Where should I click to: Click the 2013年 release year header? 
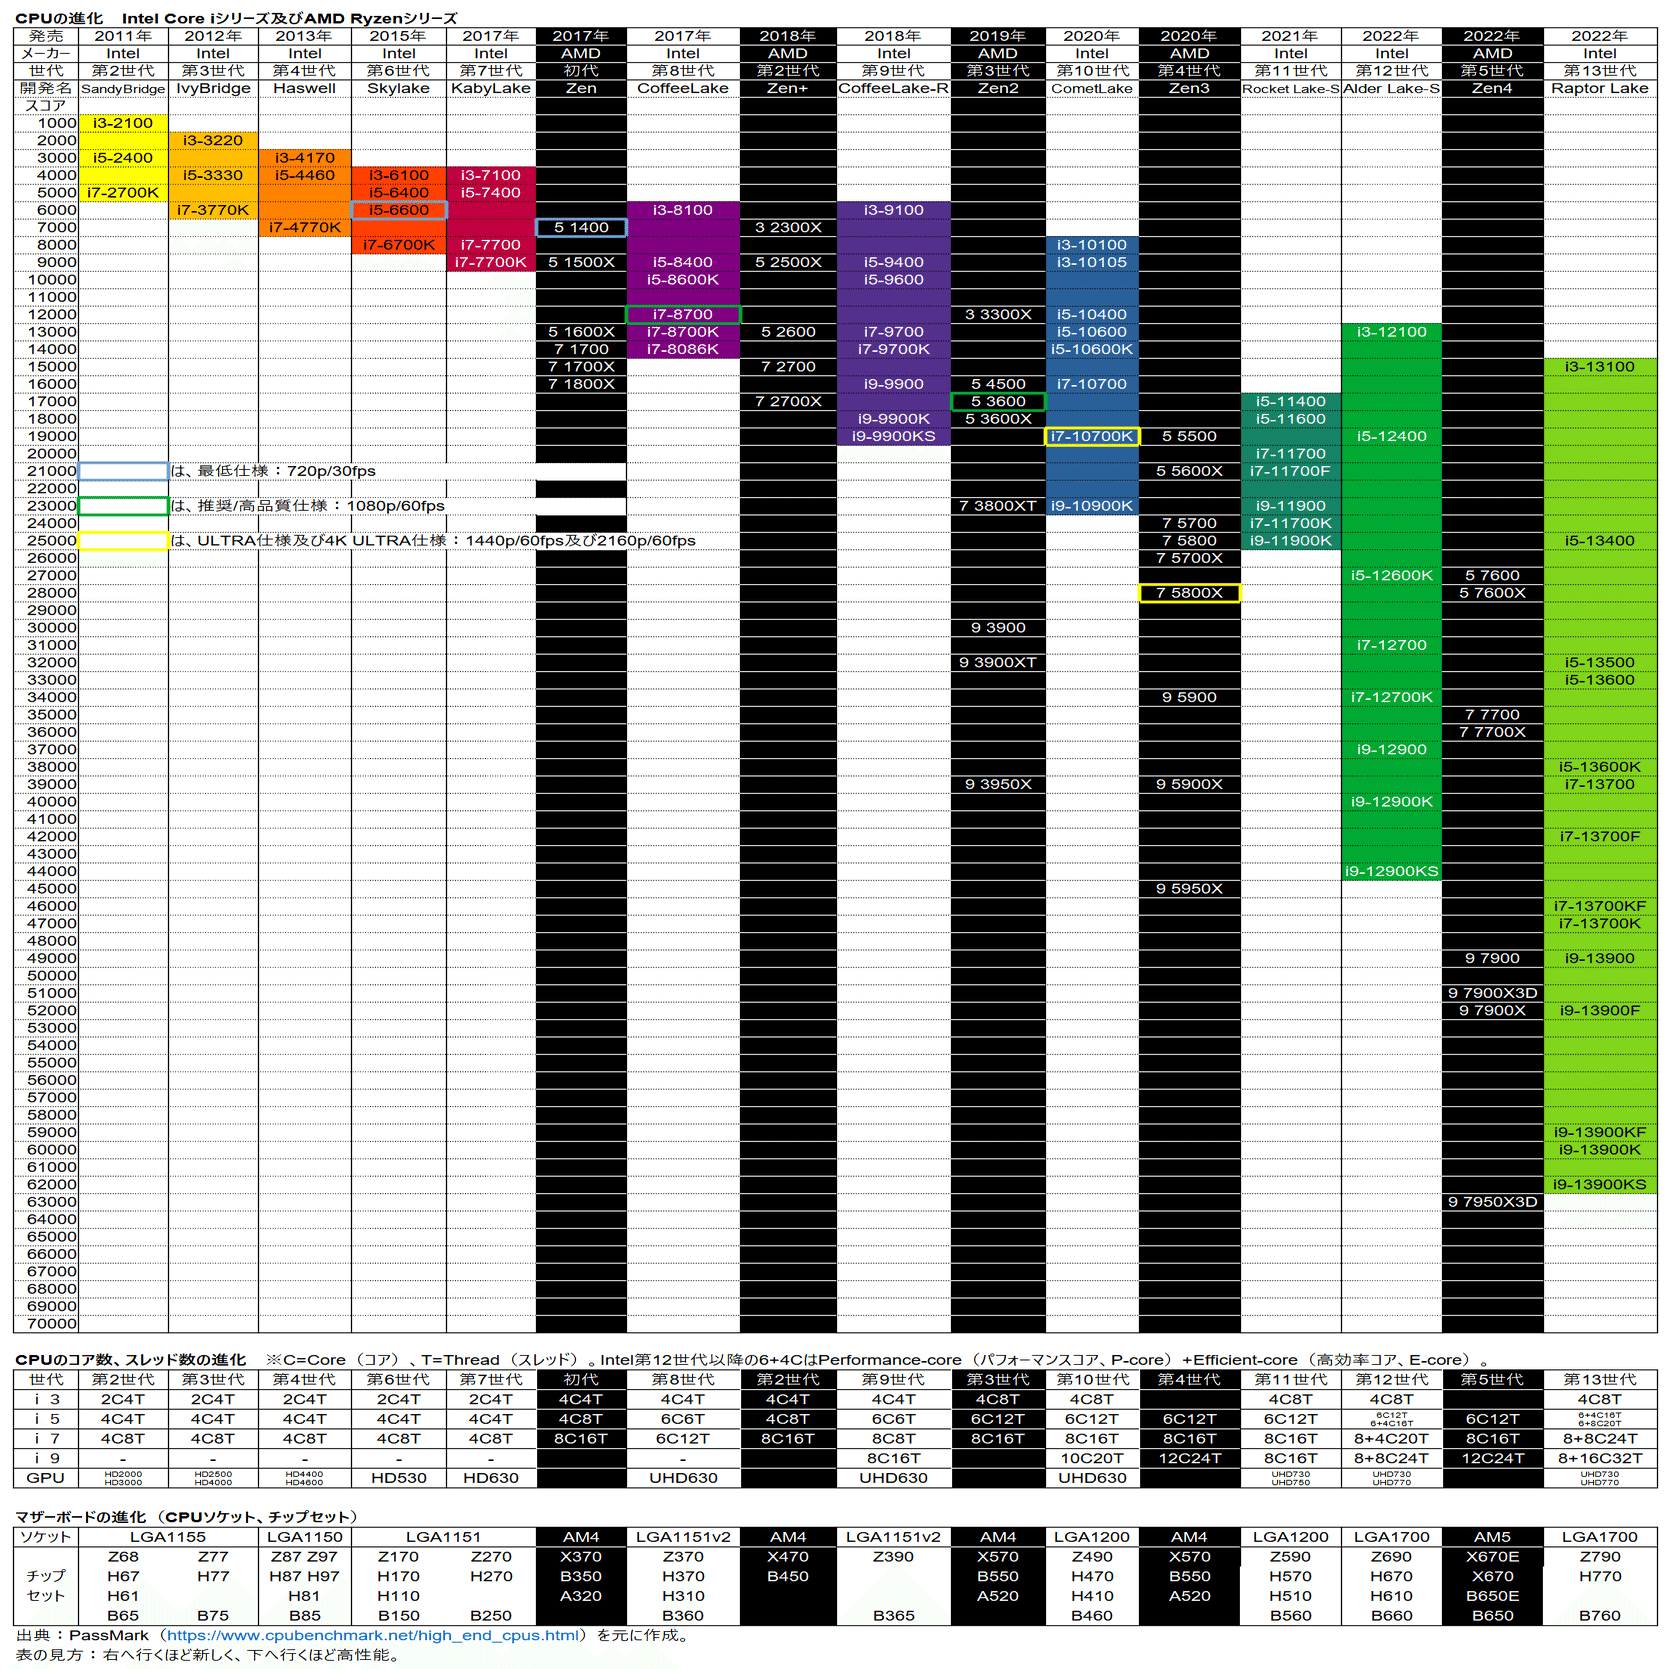click(x=305, y=36)
